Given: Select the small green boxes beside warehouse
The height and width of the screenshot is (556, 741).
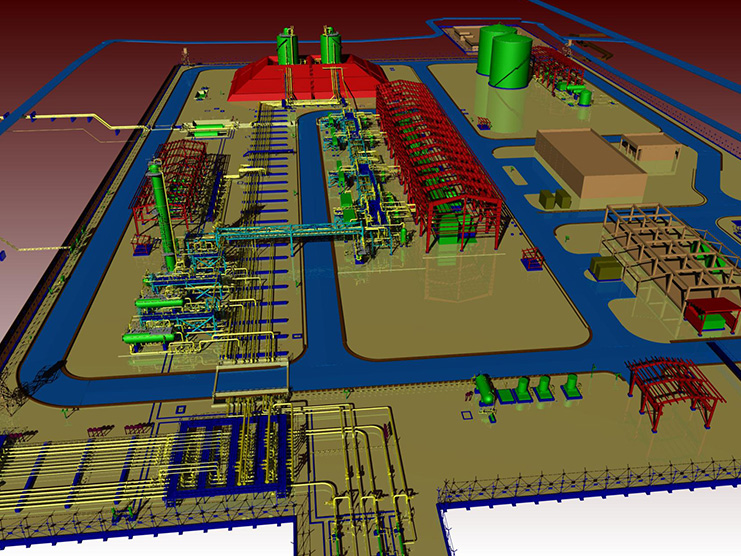Looking at the screenshot, I should click(x=552, y=197).
